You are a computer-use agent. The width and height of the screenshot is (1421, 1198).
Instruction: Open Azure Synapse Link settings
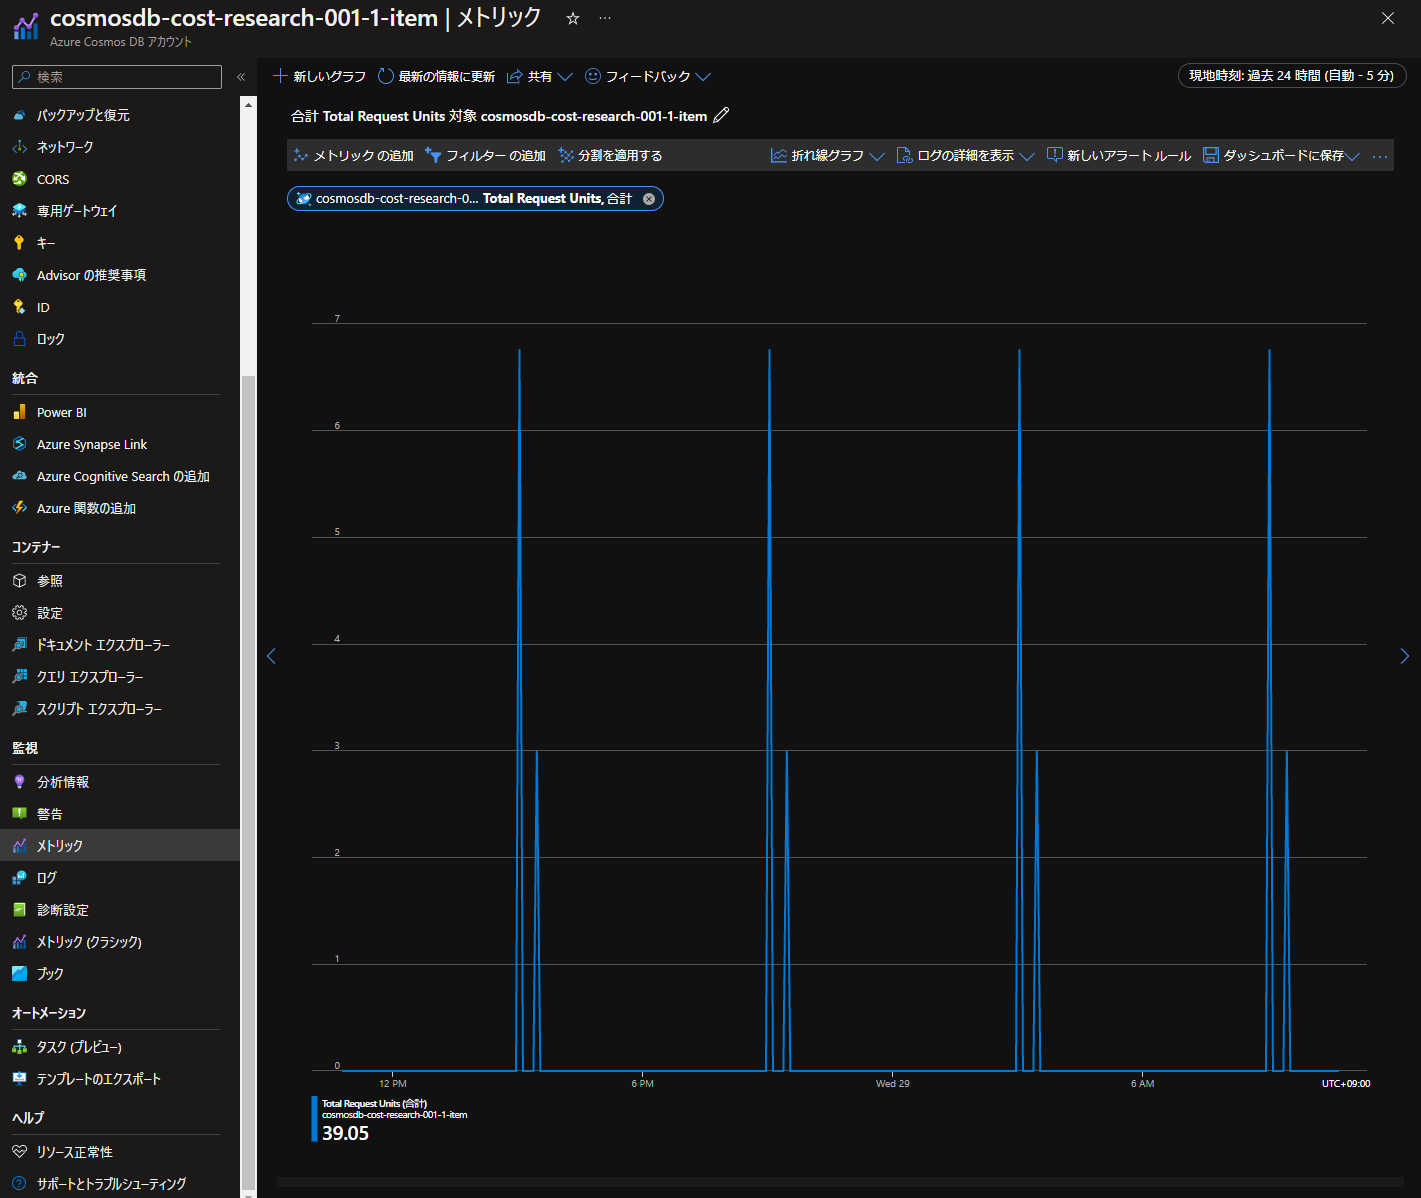pos(91,443)
